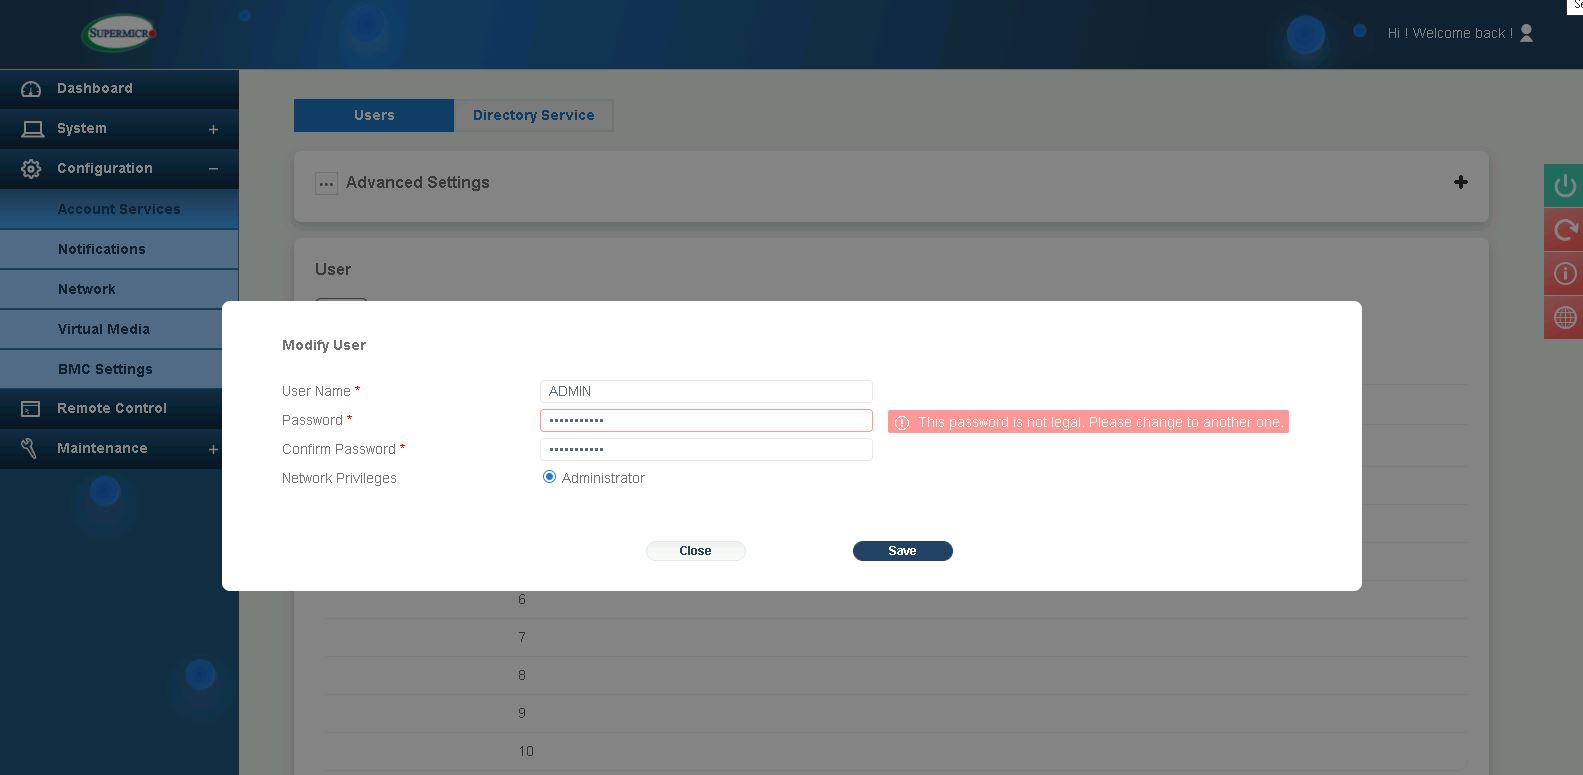Click the User Name input field
This screenshot has width=1583, height=775.
(x=706, y=391)
